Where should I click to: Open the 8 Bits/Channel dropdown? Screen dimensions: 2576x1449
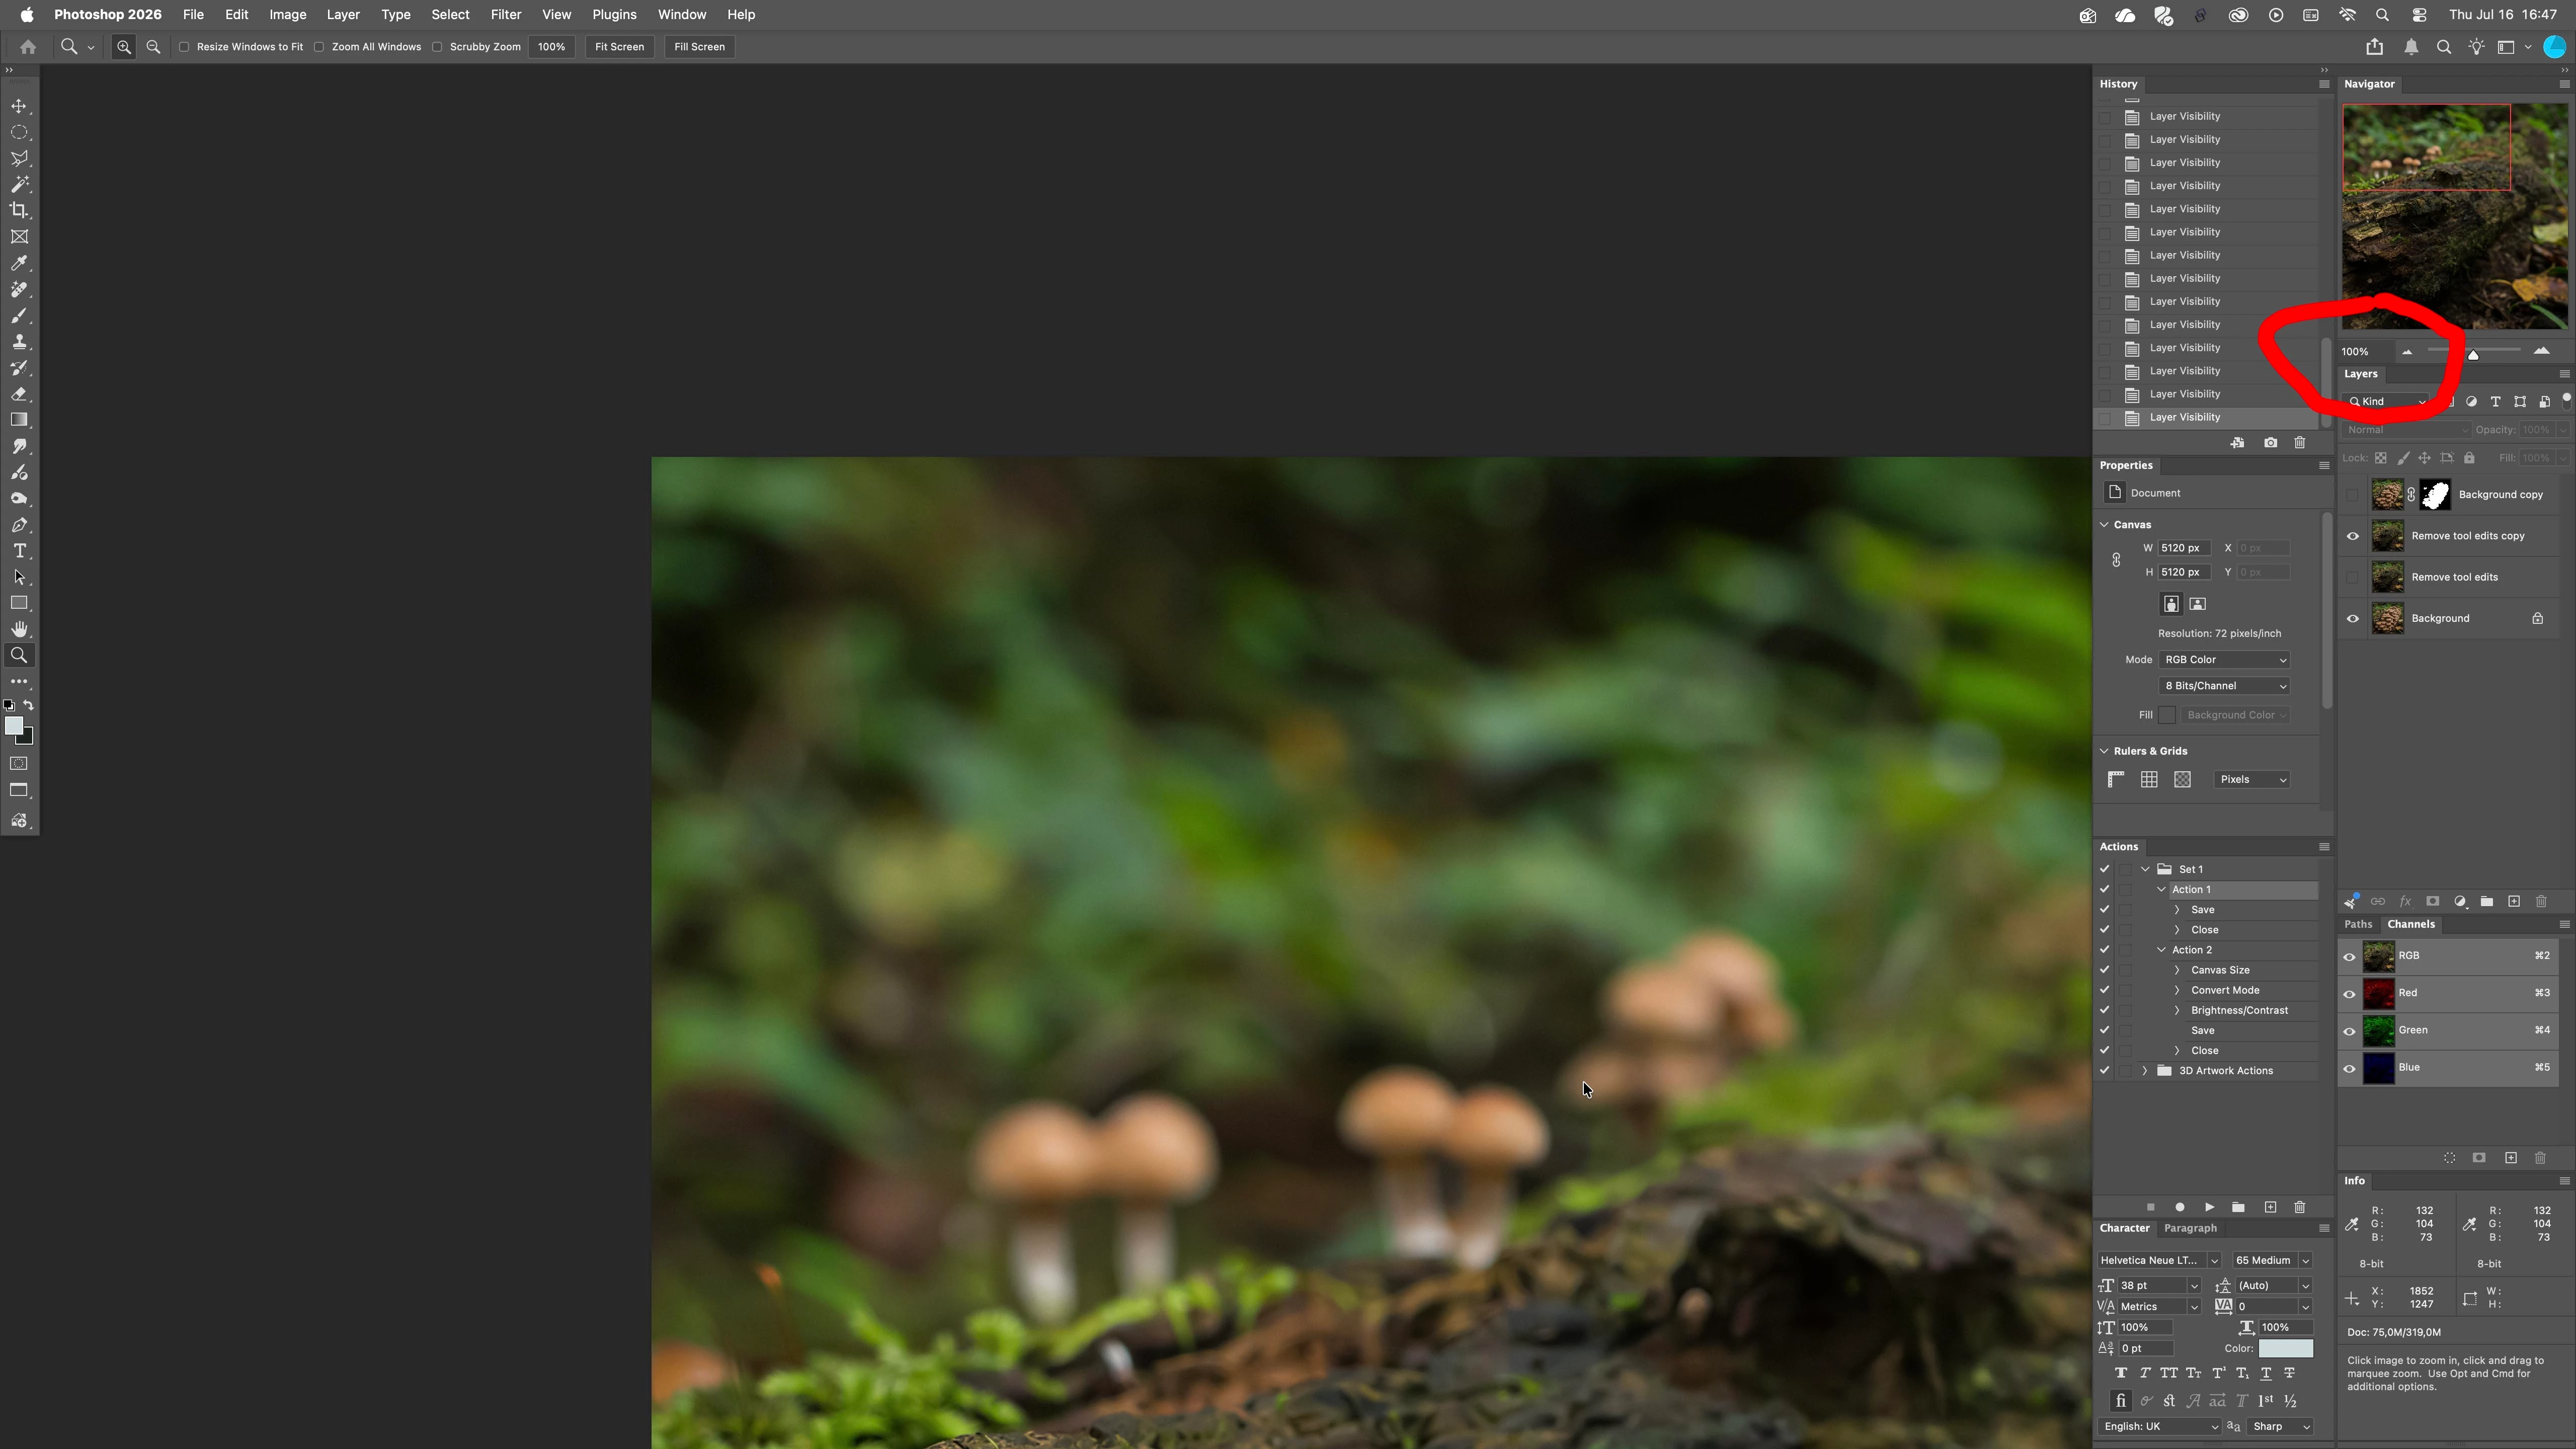point(2224,686)
